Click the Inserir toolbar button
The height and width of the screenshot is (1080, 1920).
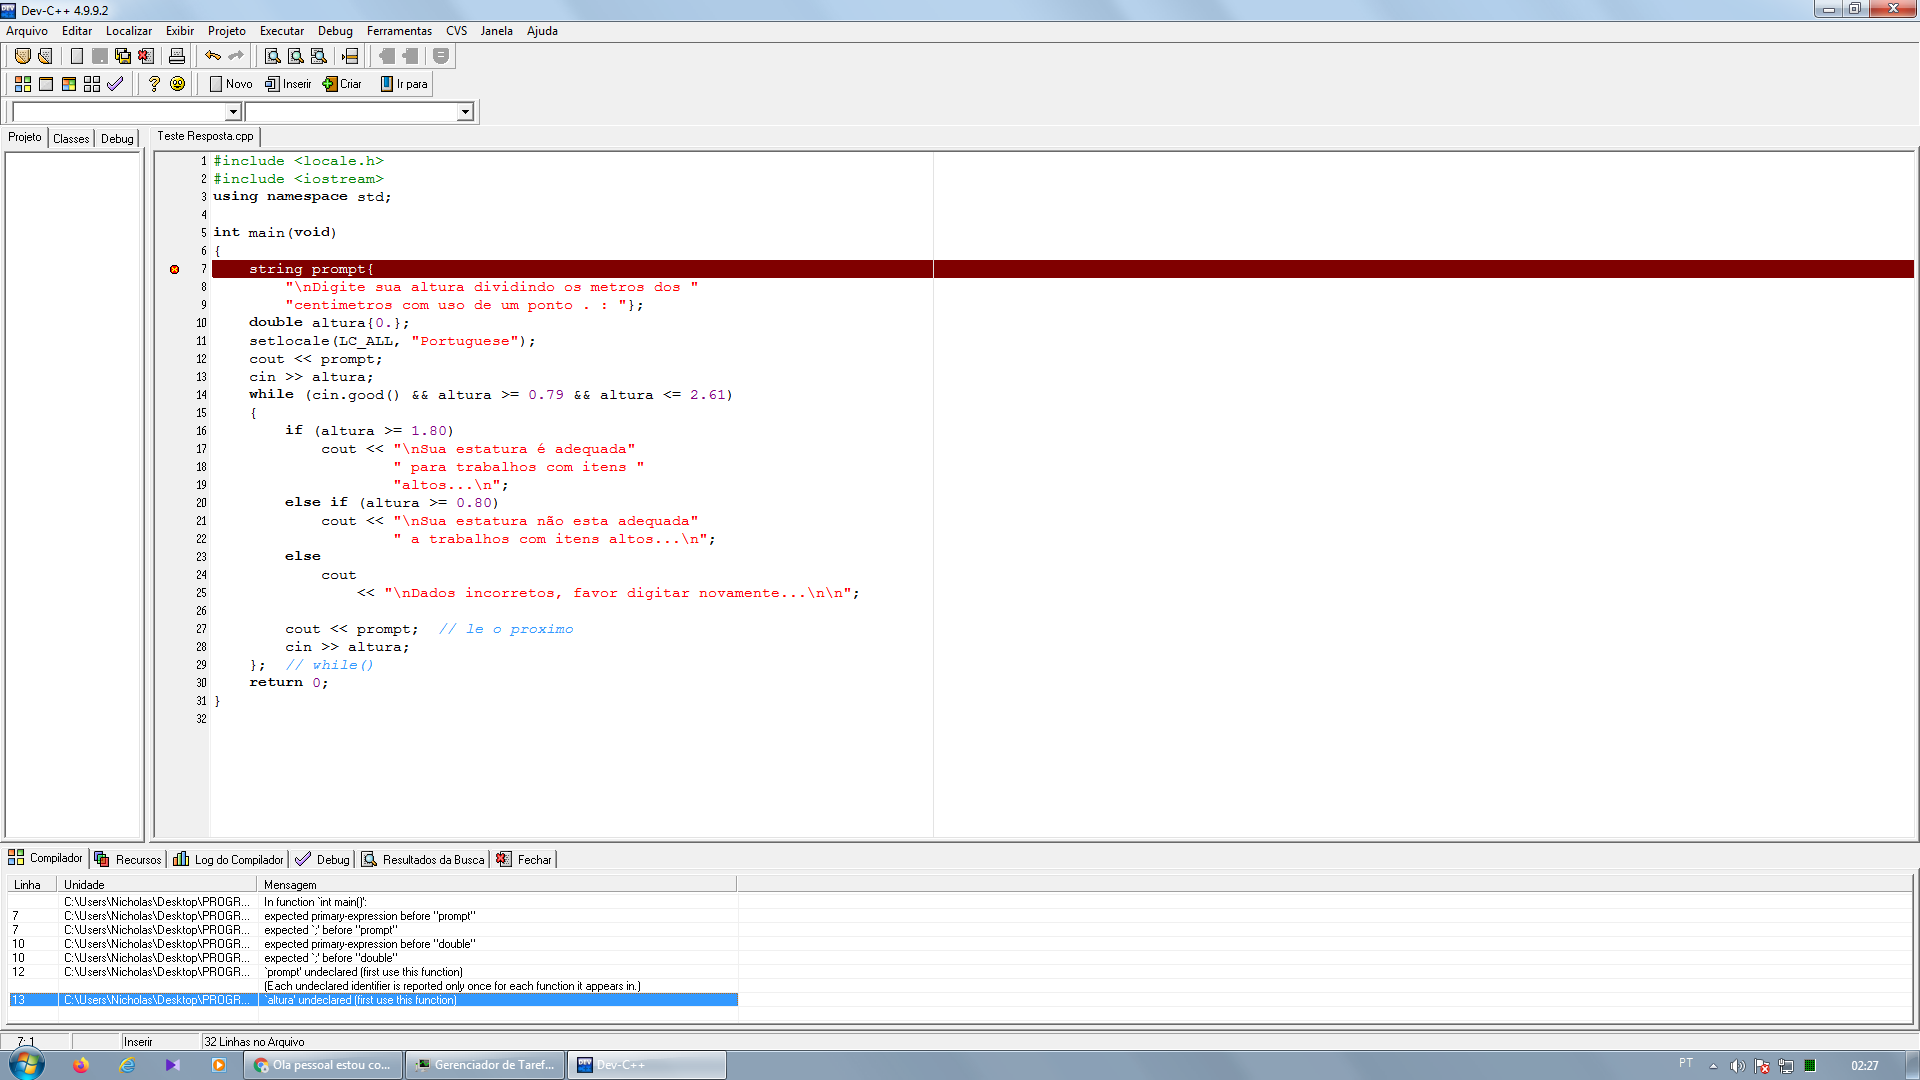(288, 84)
